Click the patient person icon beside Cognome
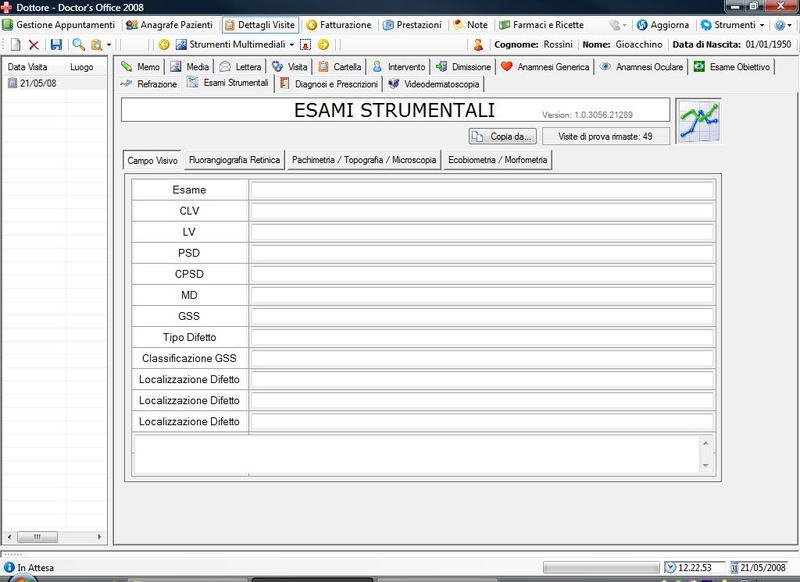 coord(478,45)
